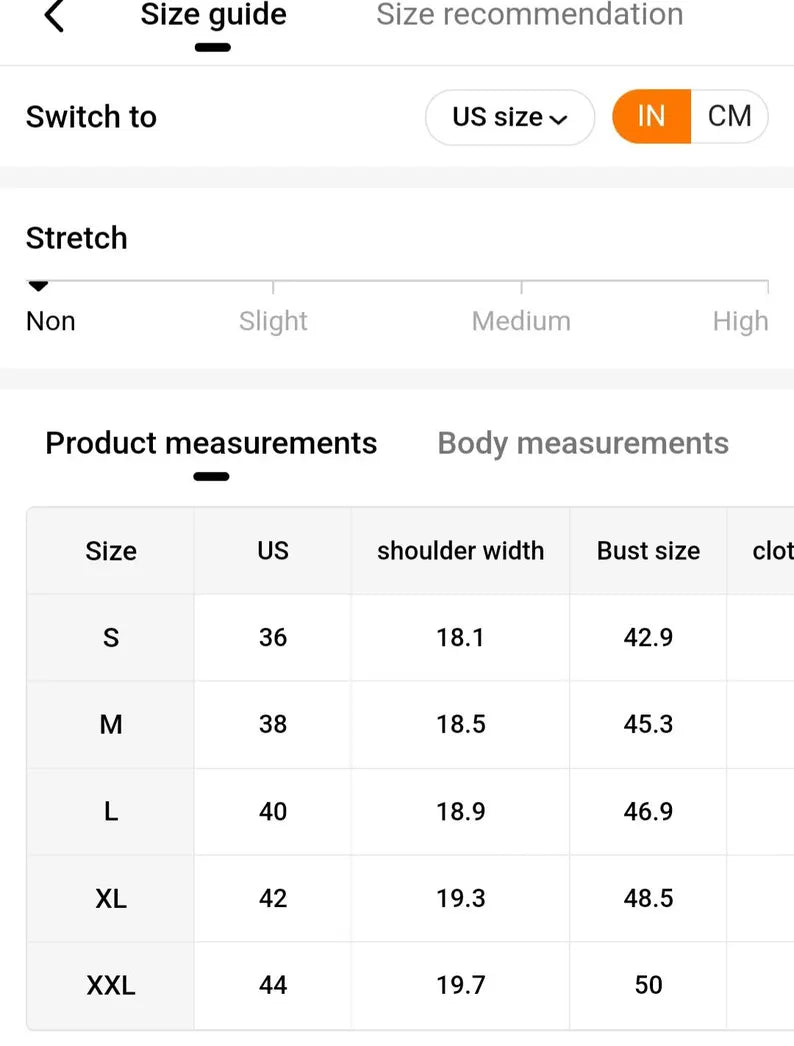This screenshot has width=794, height=1046.
Task: Click the Bust size column header
Action: (648, 551)
